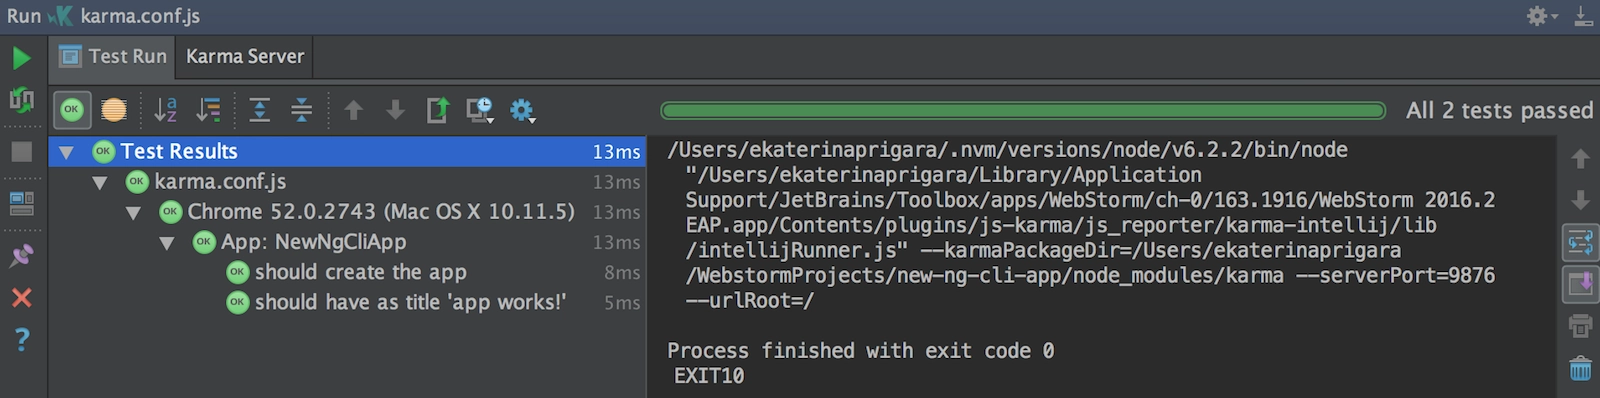The height and width of the screenshot is (398, 1600).
Task: Click the OK status icon beside Test Results
Action: 103,152
